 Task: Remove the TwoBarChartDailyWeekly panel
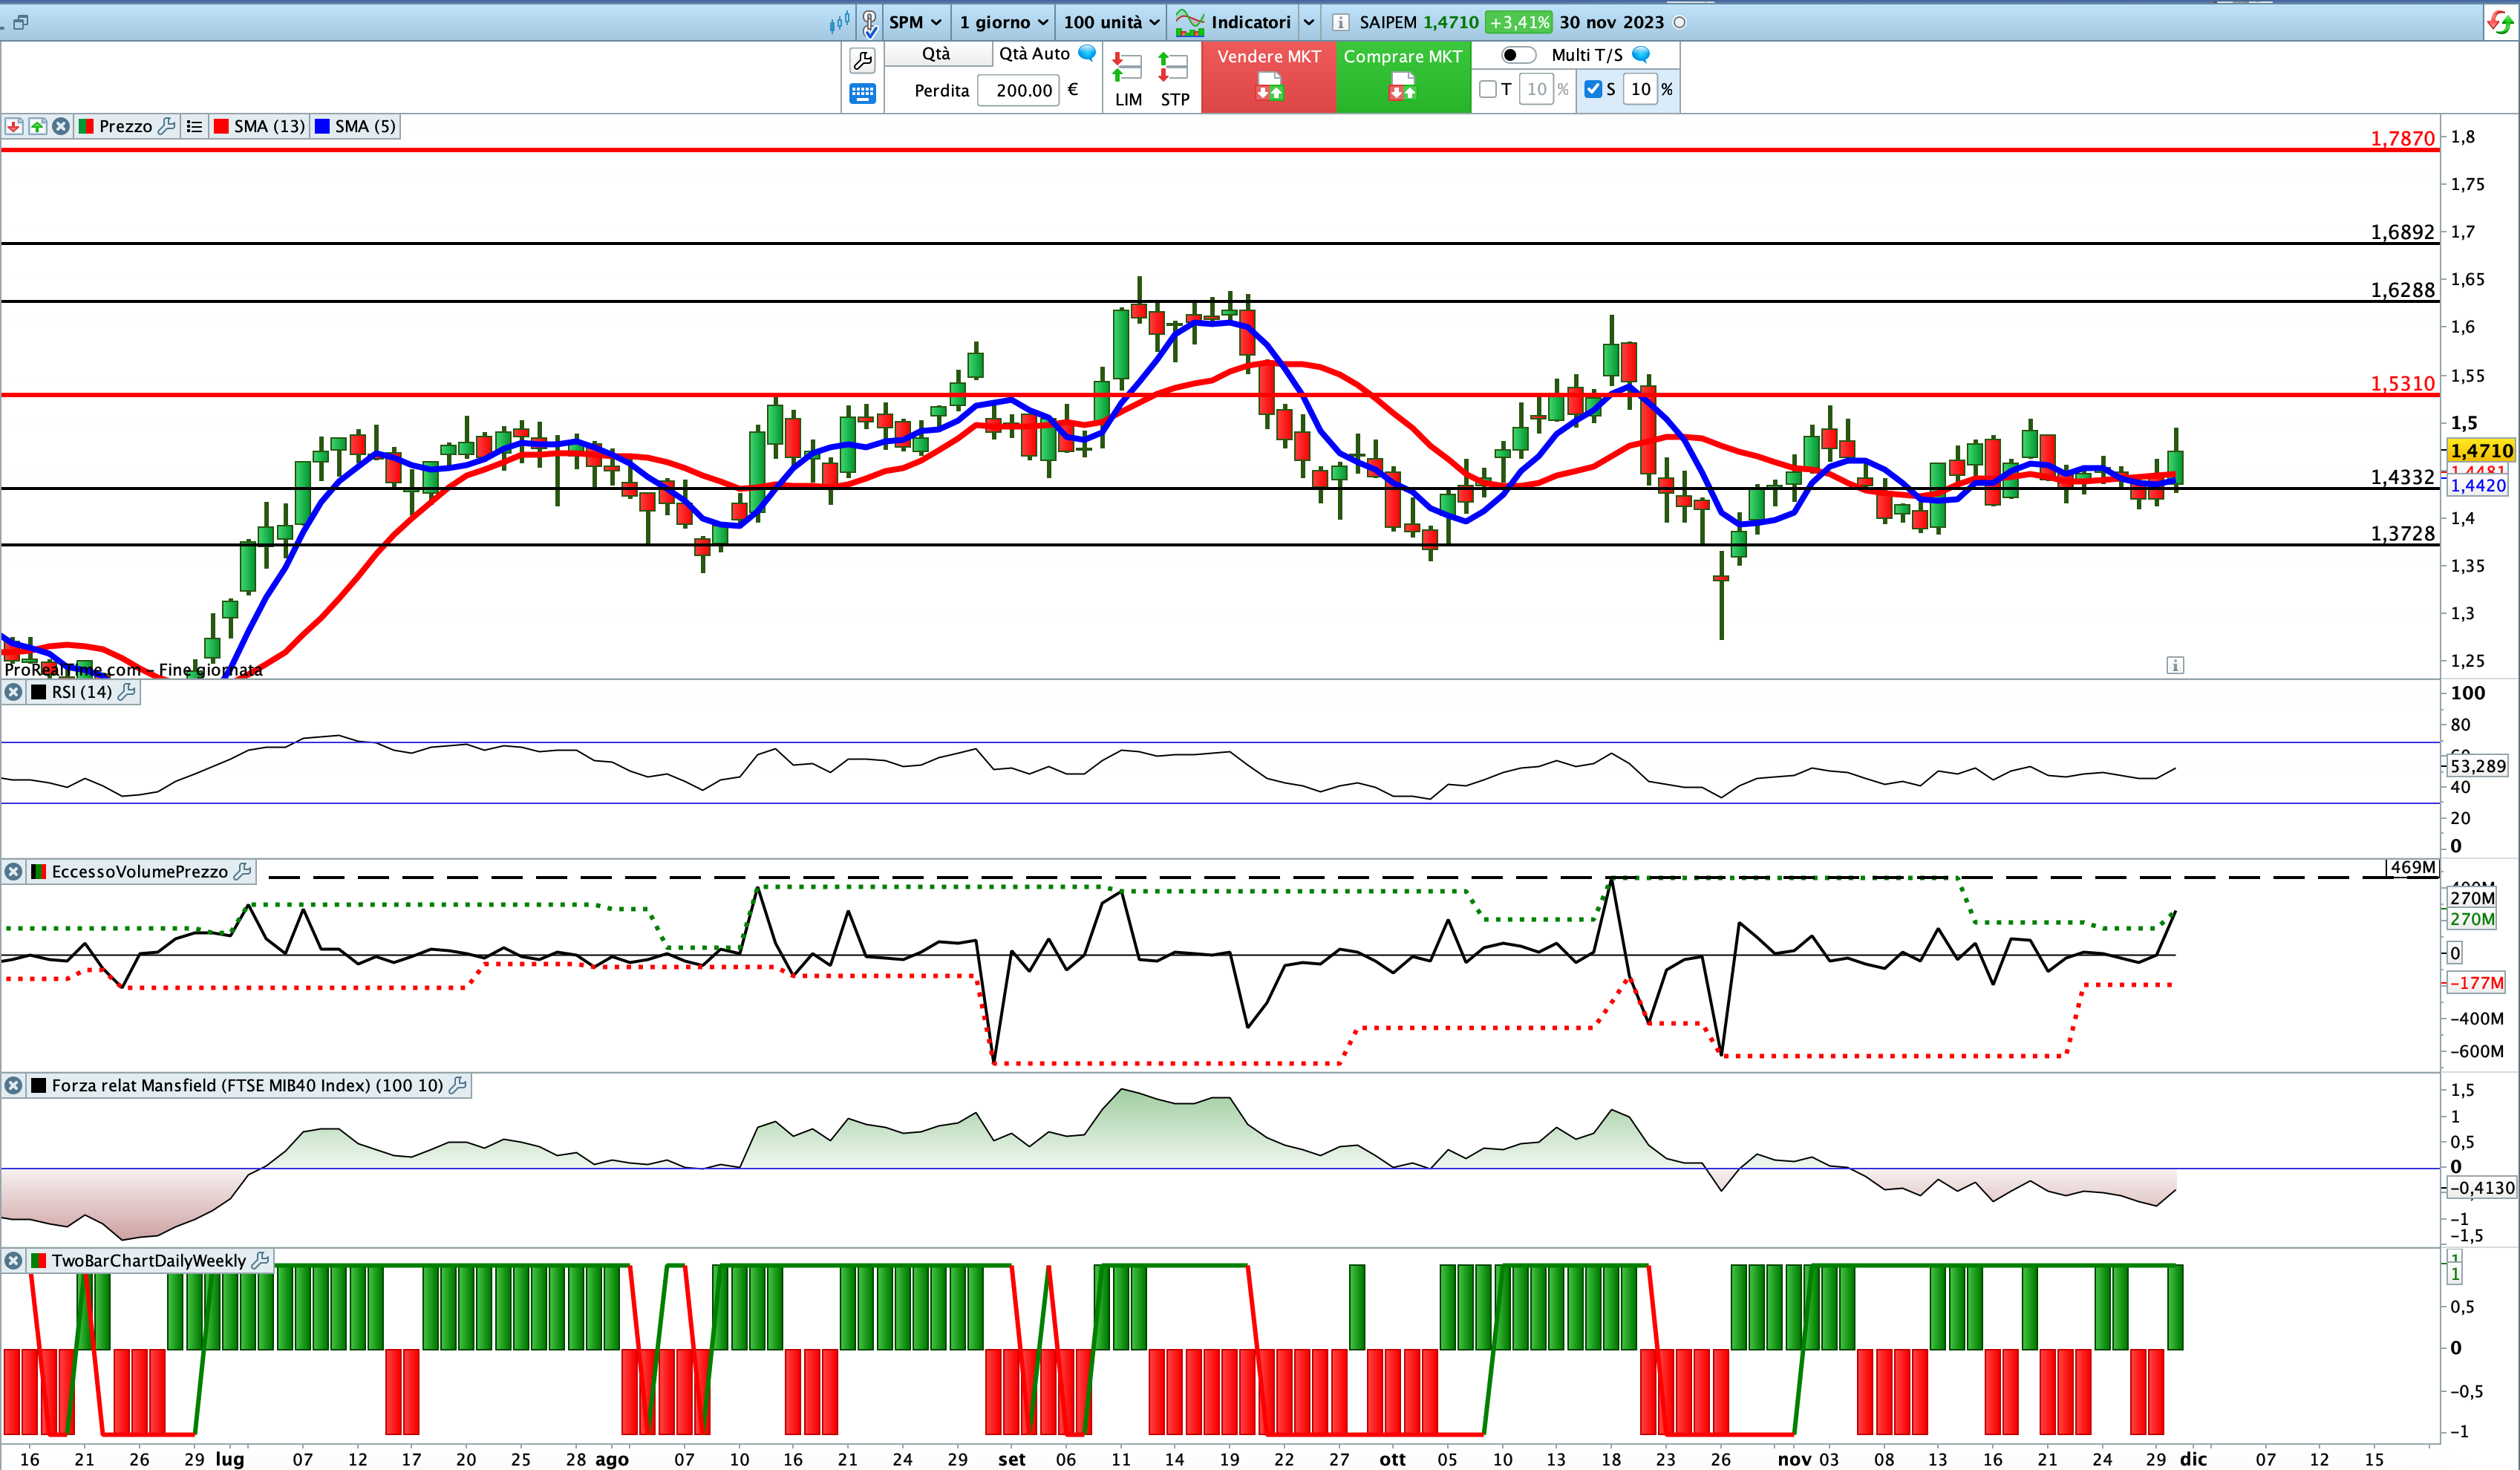14,1261
